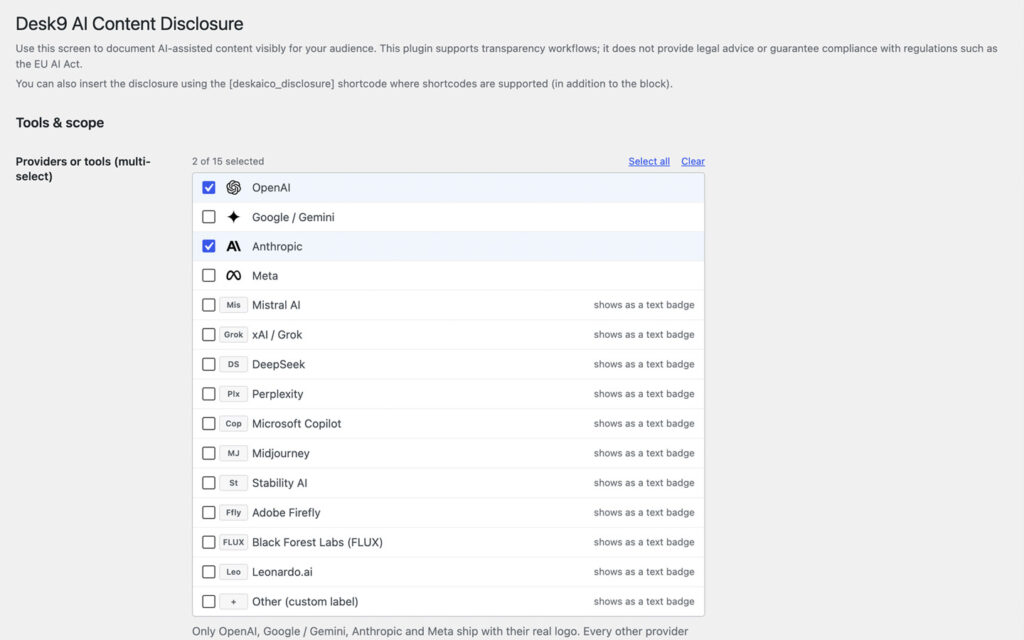Tick the Meta checkbox
The width and height of the screenshot is (1024, 640).
(x=208, y=276)
